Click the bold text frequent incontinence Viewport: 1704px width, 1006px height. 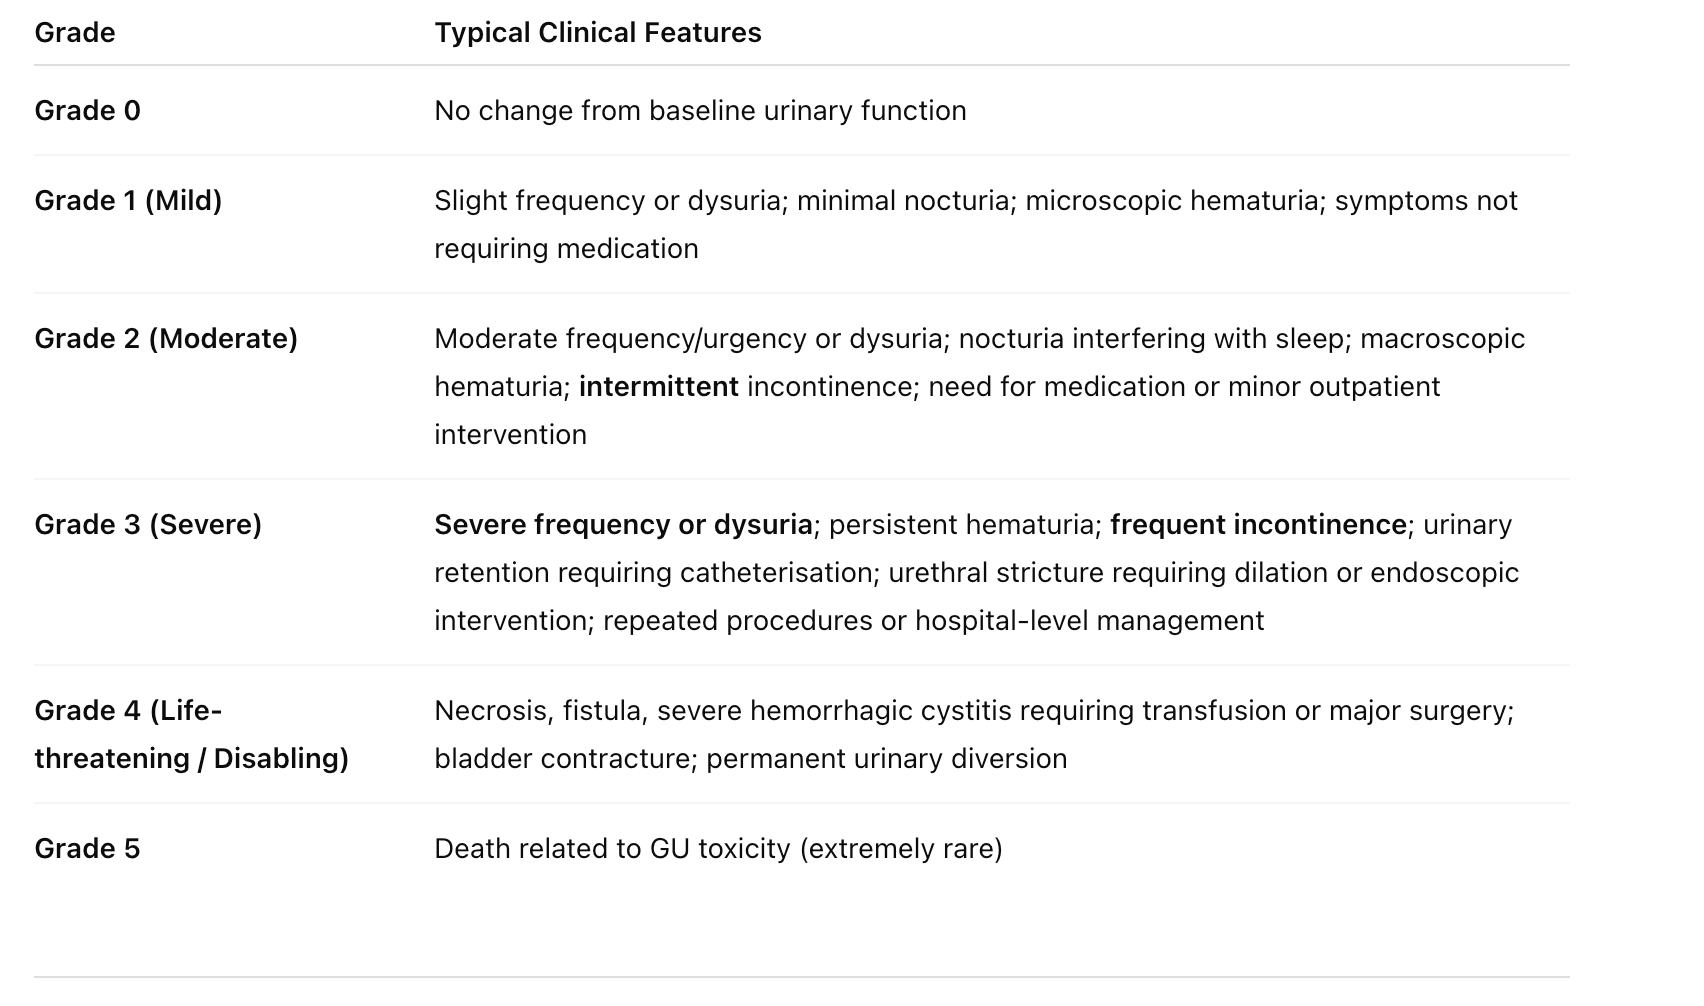pyautogui.click(x=1258, y=525)
